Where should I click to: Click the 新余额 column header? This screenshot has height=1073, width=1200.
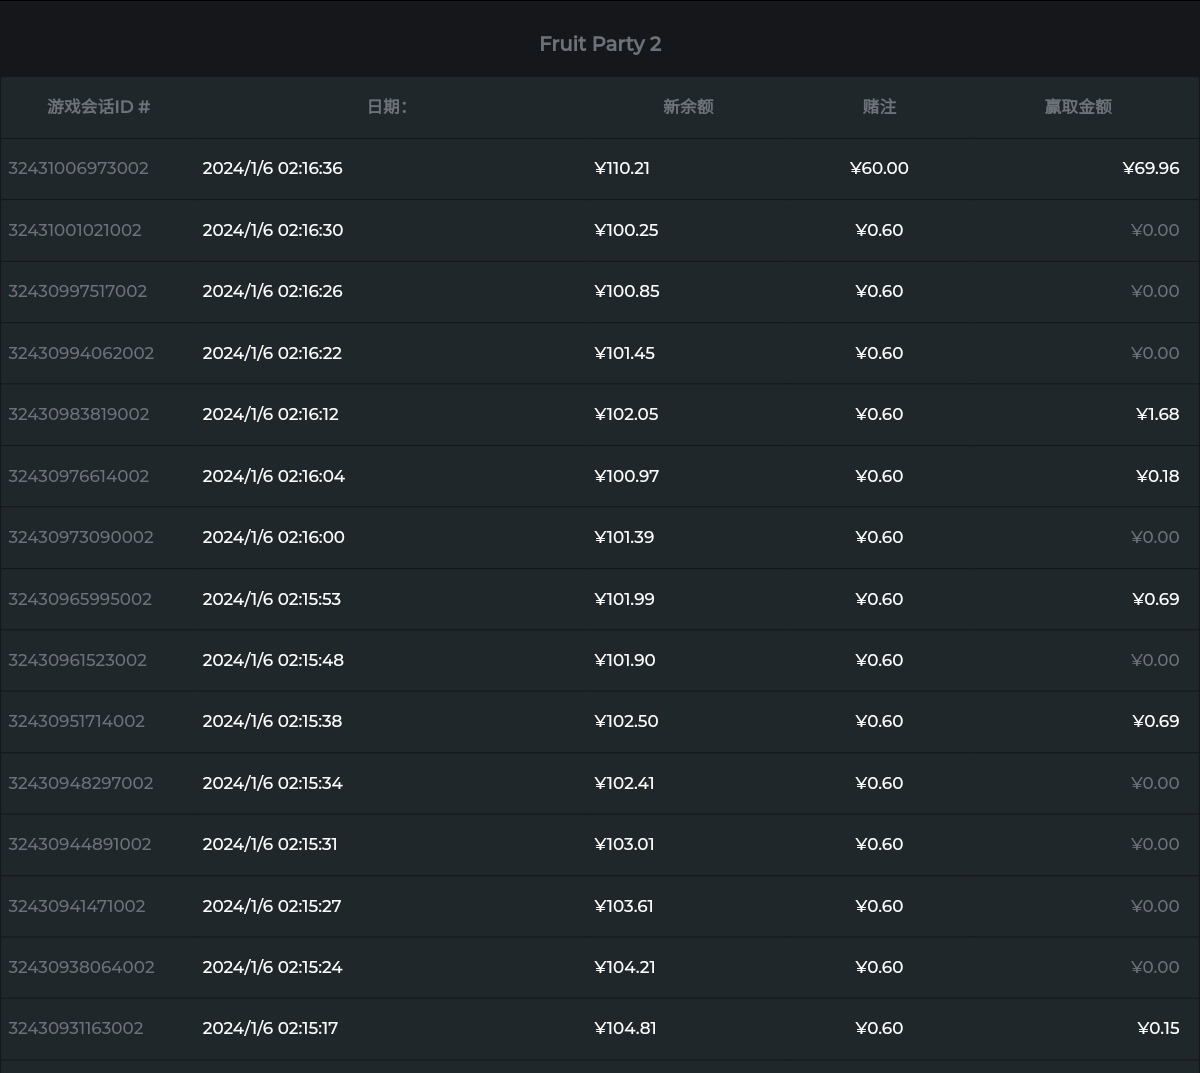[x=688, y=107]
